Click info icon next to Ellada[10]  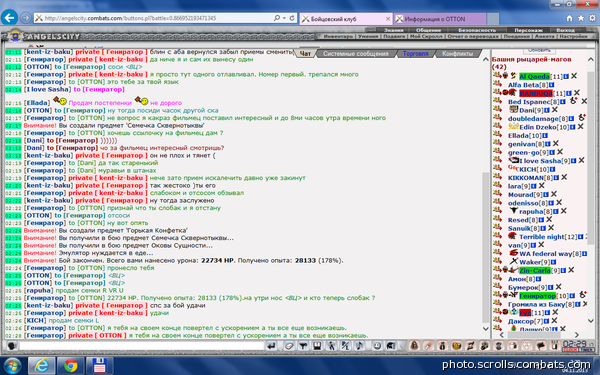(545, 135)
